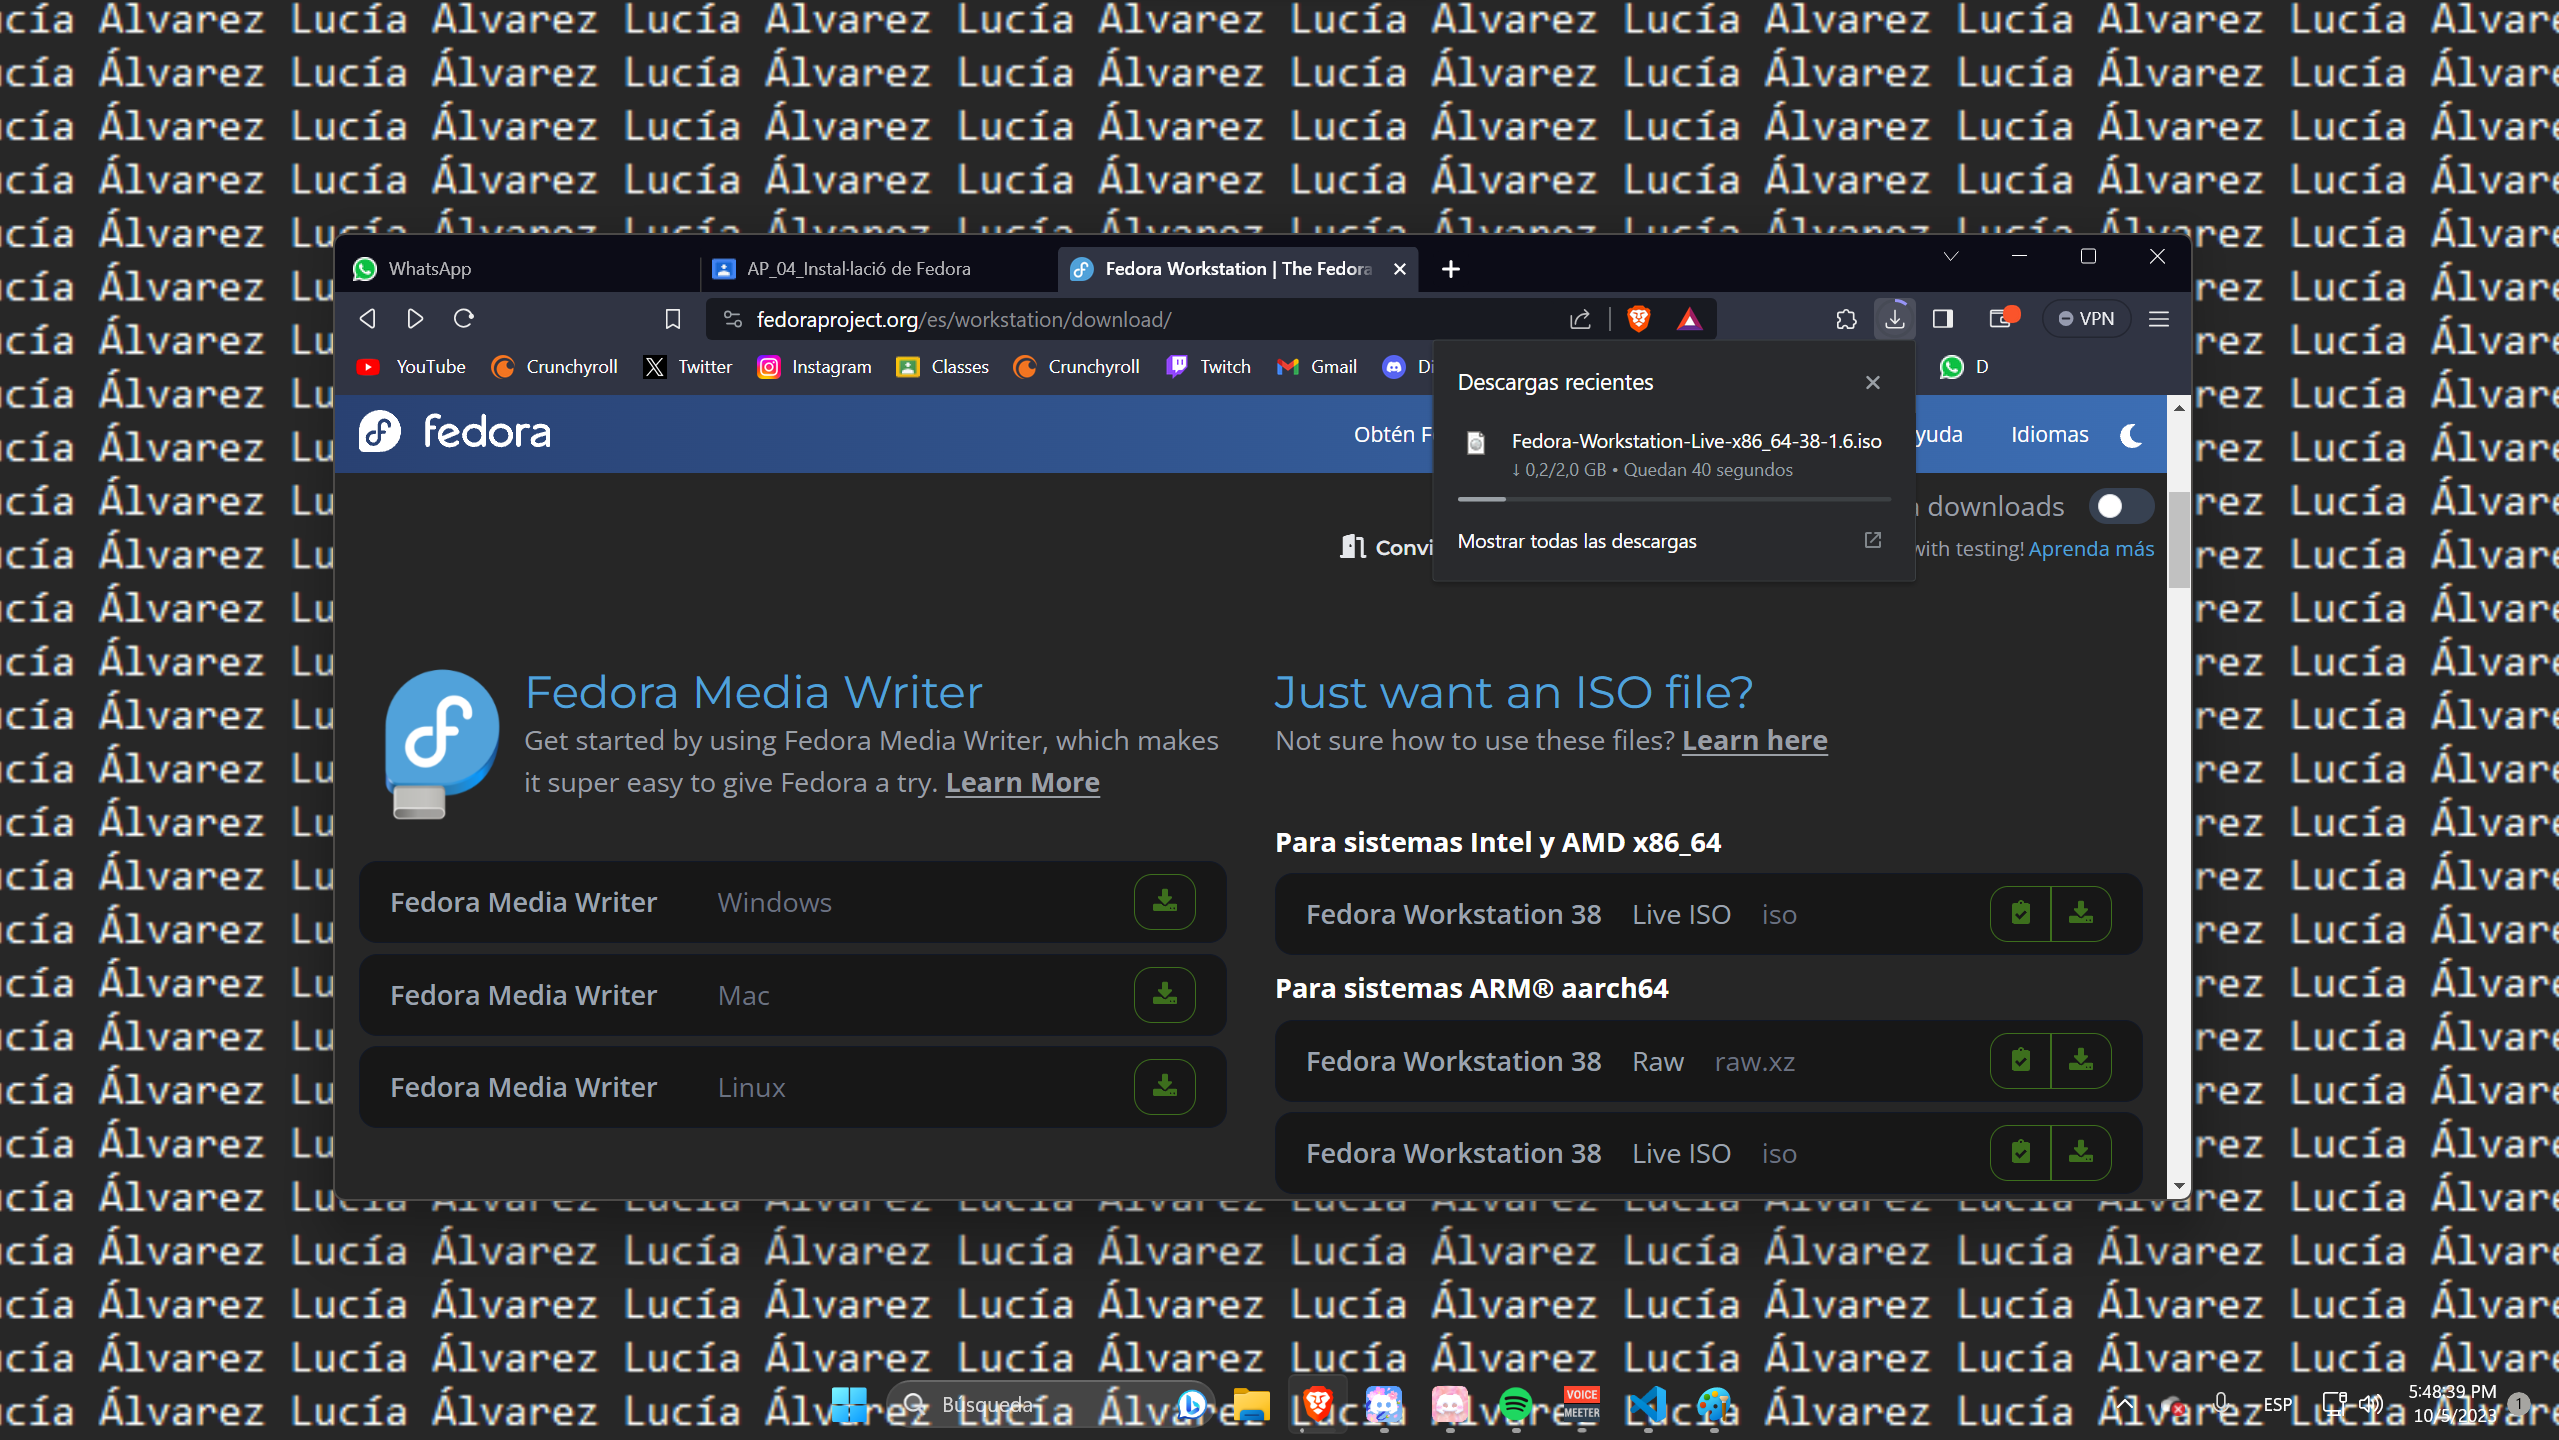2559x1440 pixels.
Task: Bookmark this page with the bookmark icon
Action: coord(672,319)
